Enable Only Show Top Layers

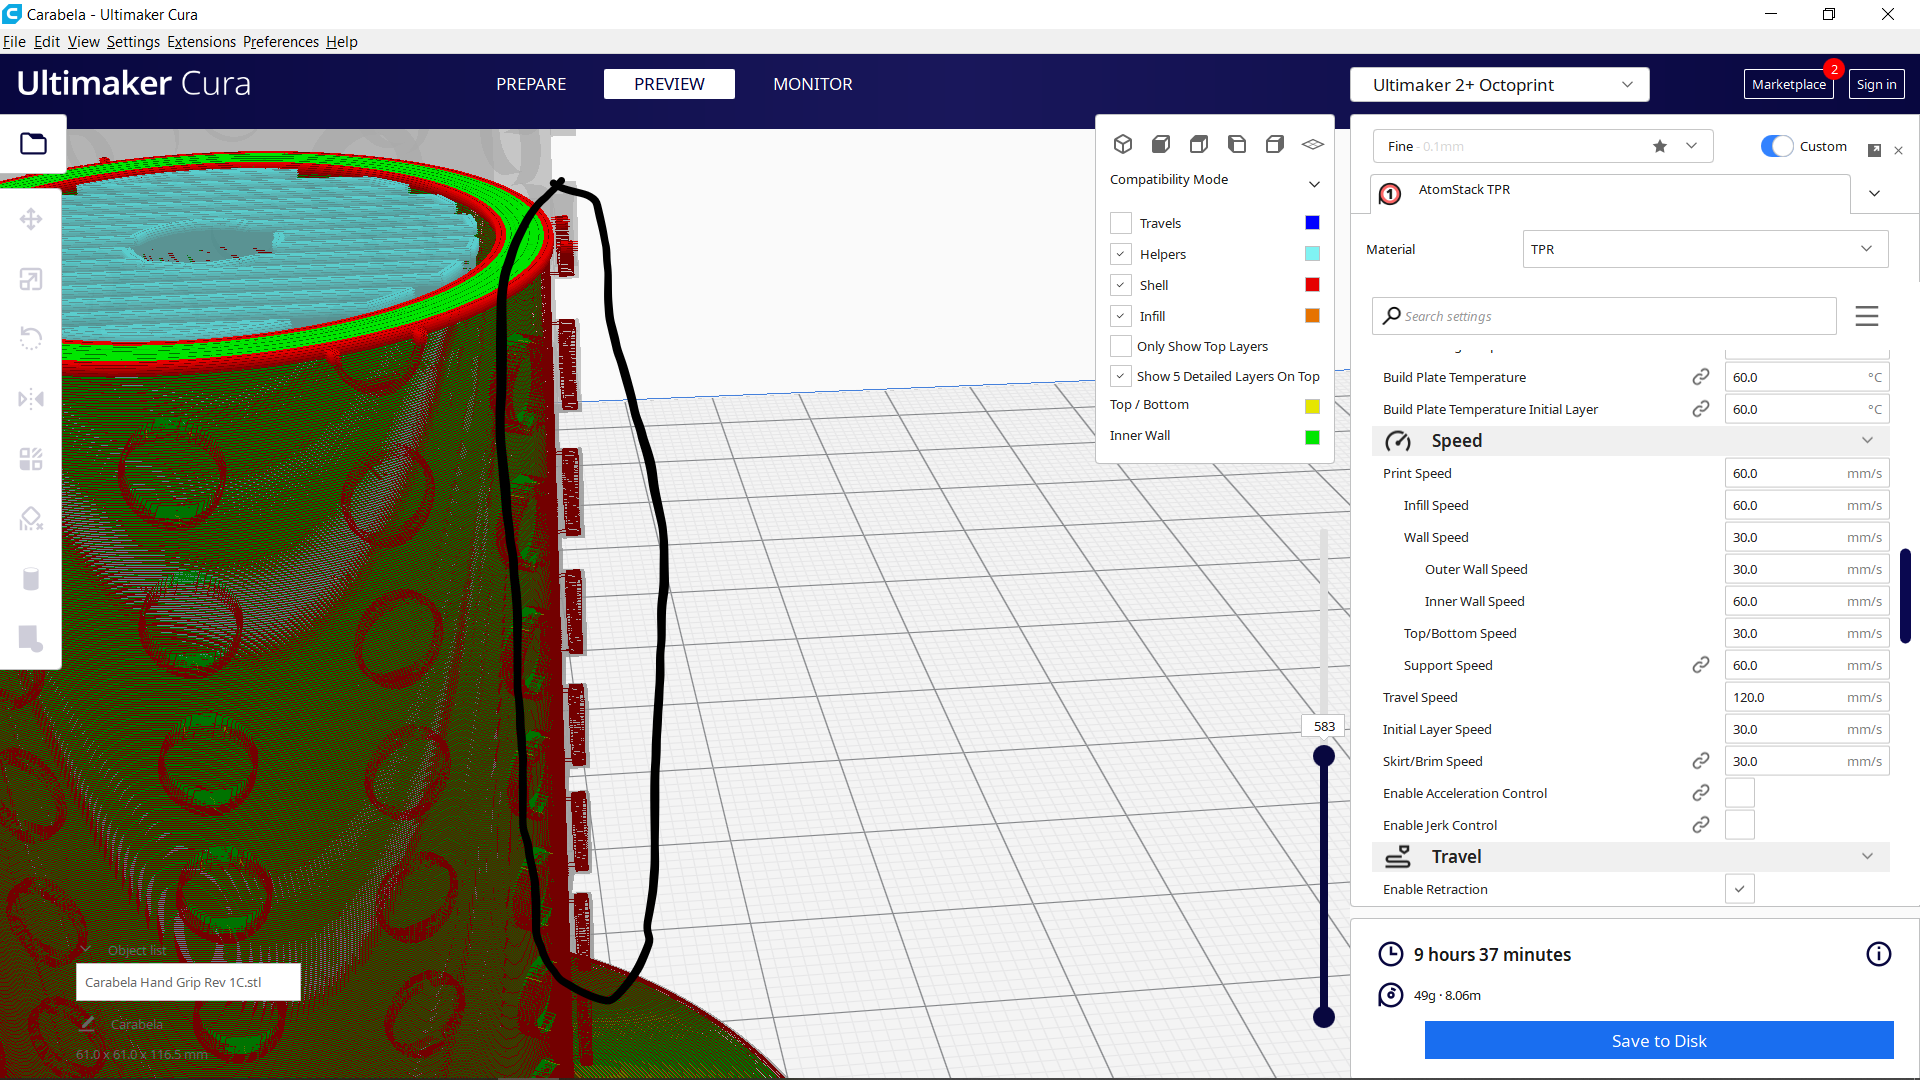click(1121, 346)
